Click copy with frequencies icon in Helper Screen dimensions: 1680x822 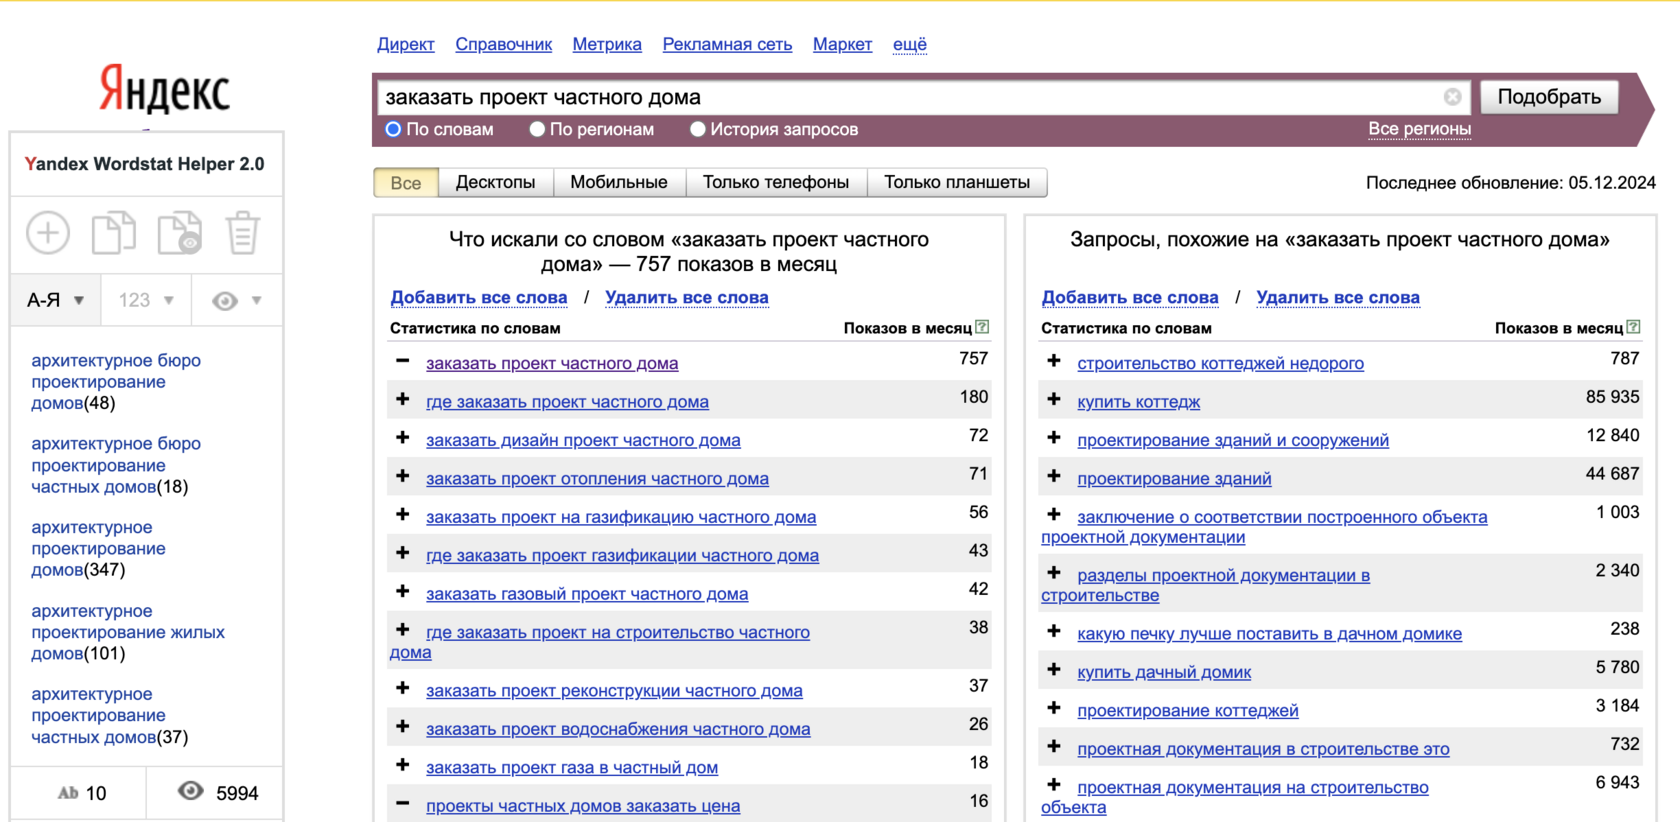click(x=180, y=233)
